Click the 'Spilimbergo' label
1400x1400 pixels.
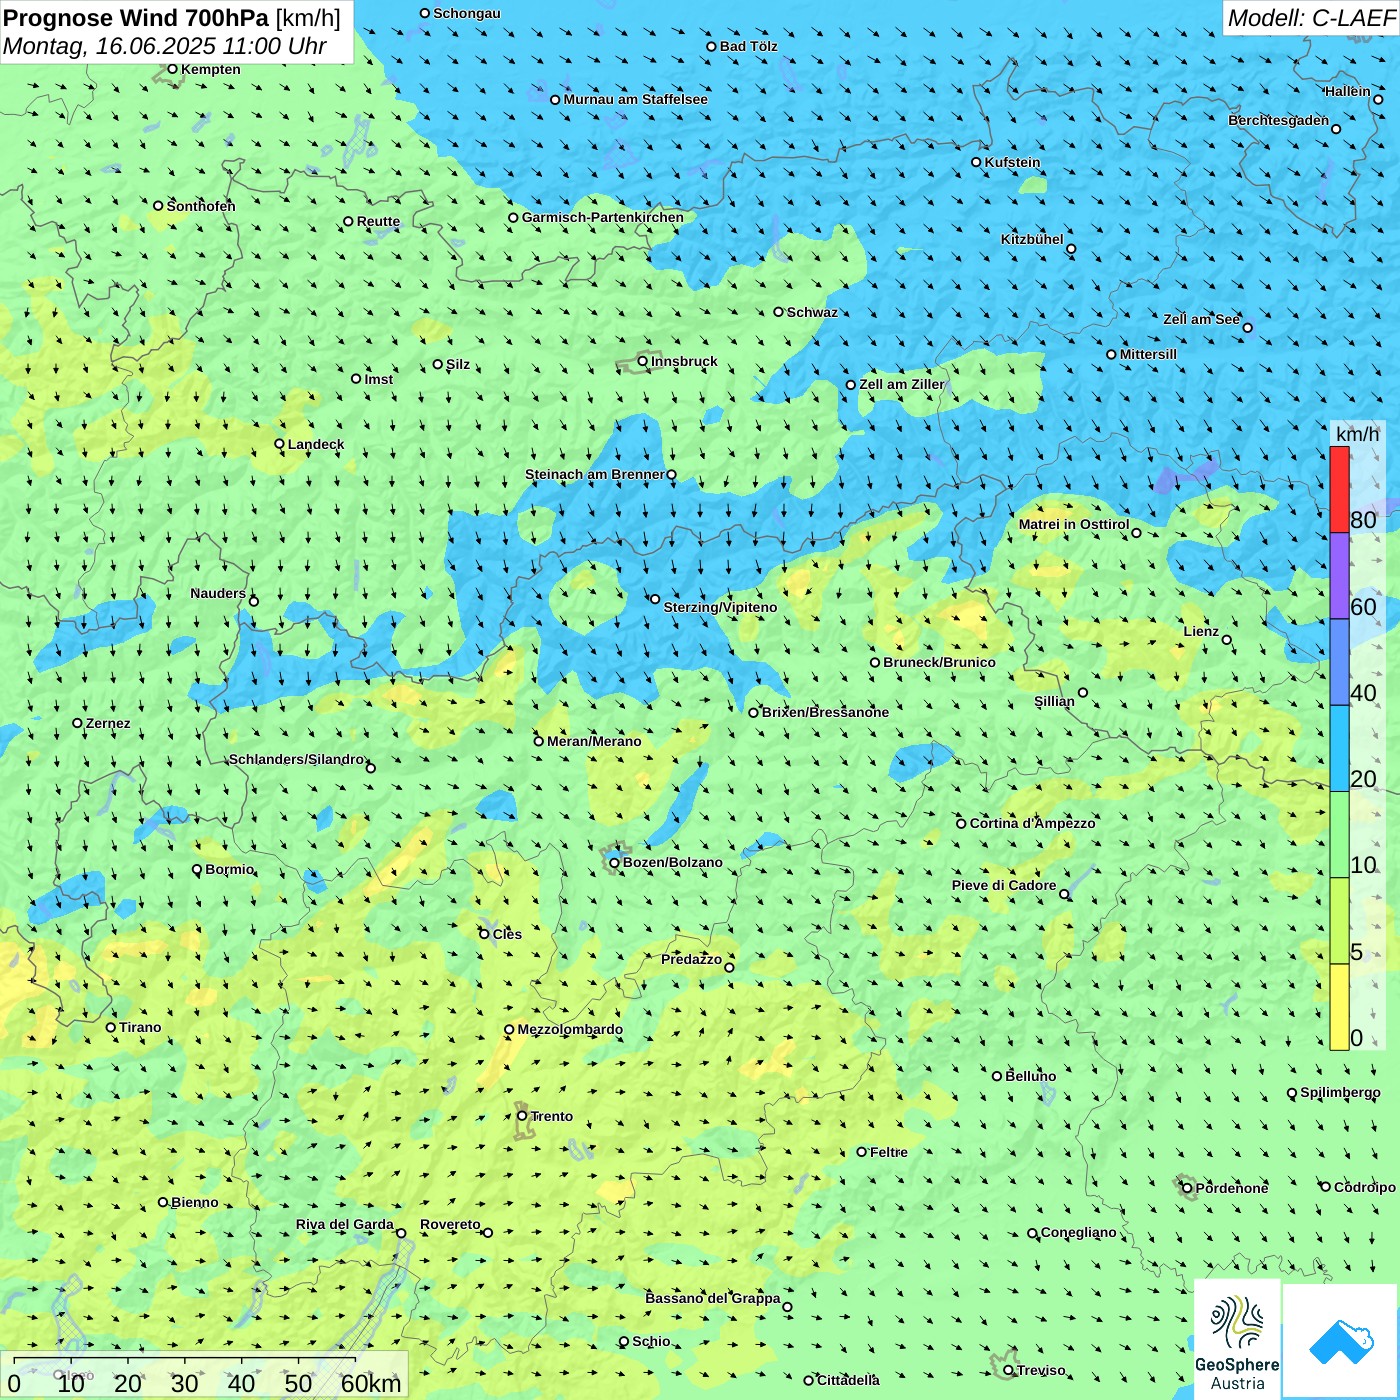tap(1341, 1092)
